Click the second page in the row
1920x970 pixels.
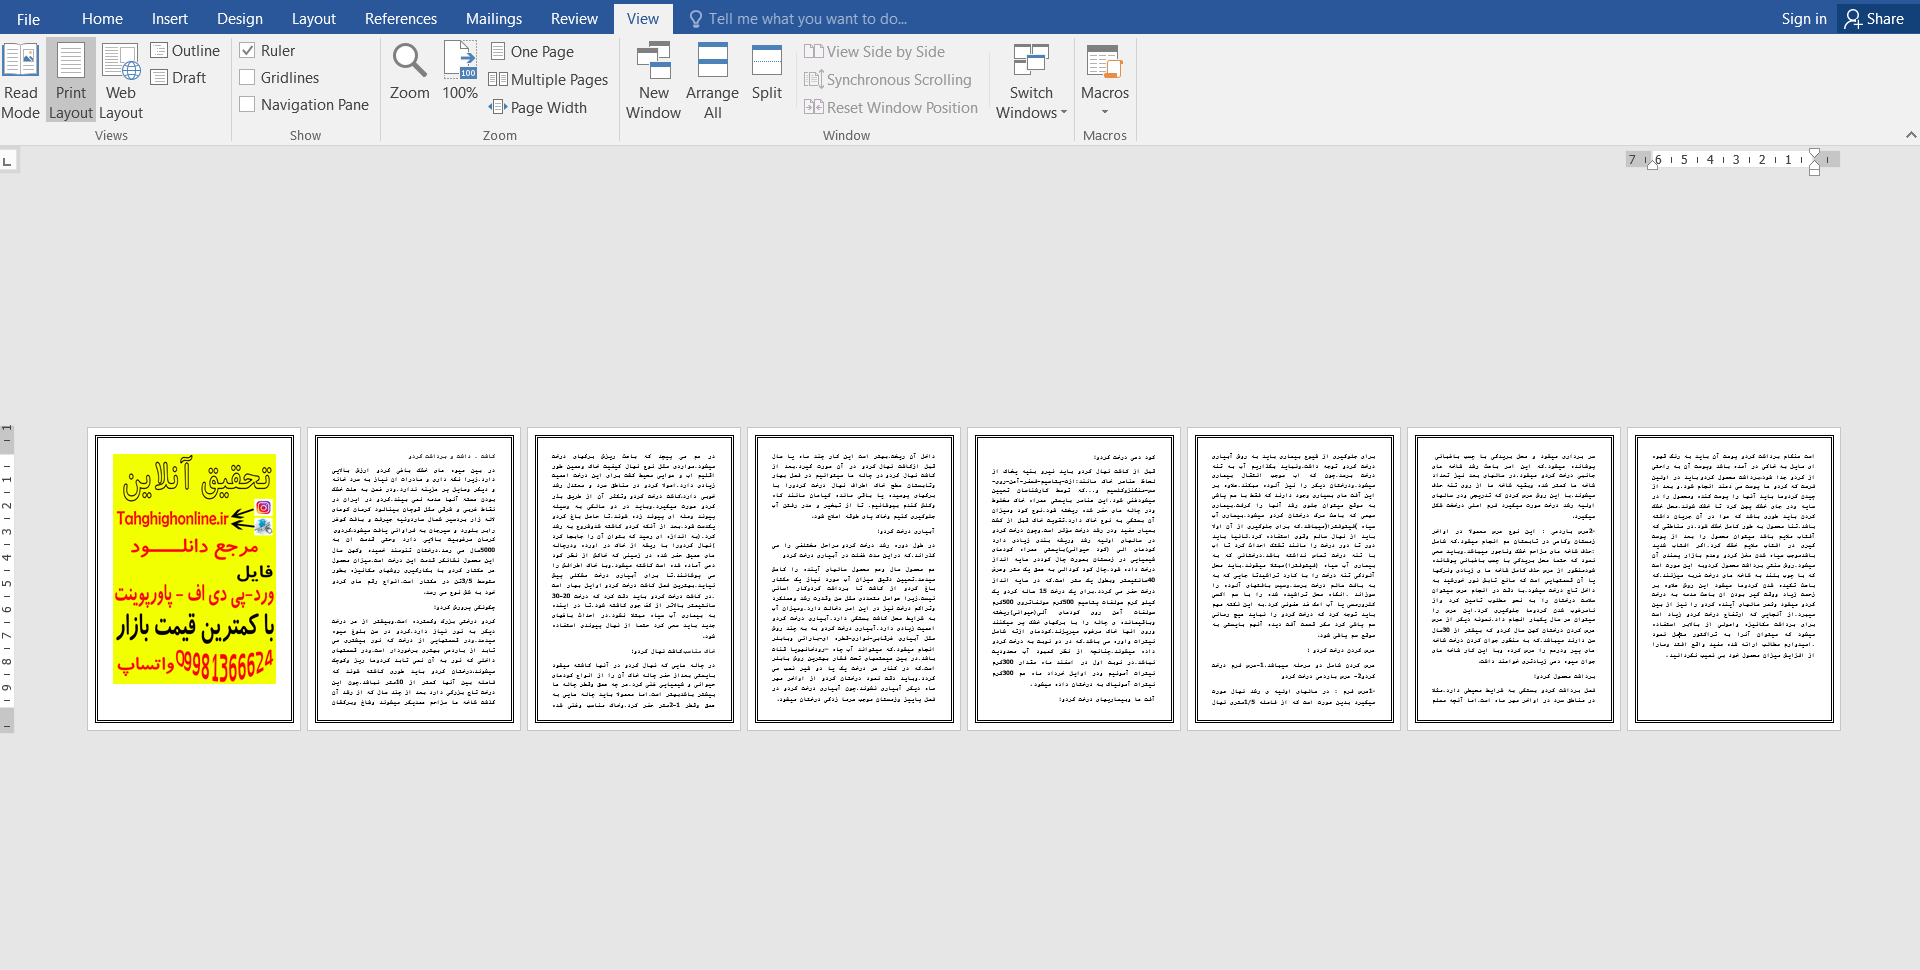(x=414, y=579)
